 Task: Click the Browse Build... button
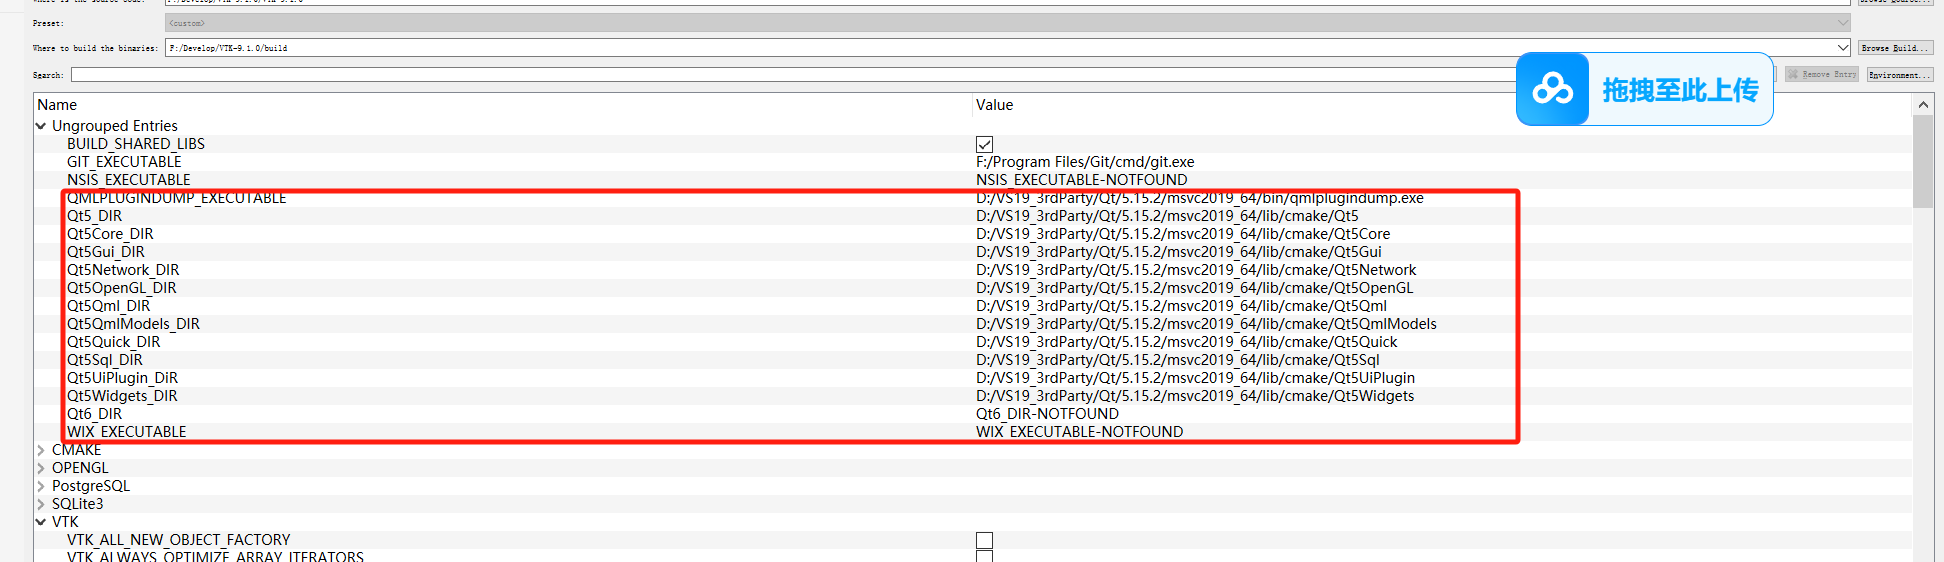[1895, 48]
